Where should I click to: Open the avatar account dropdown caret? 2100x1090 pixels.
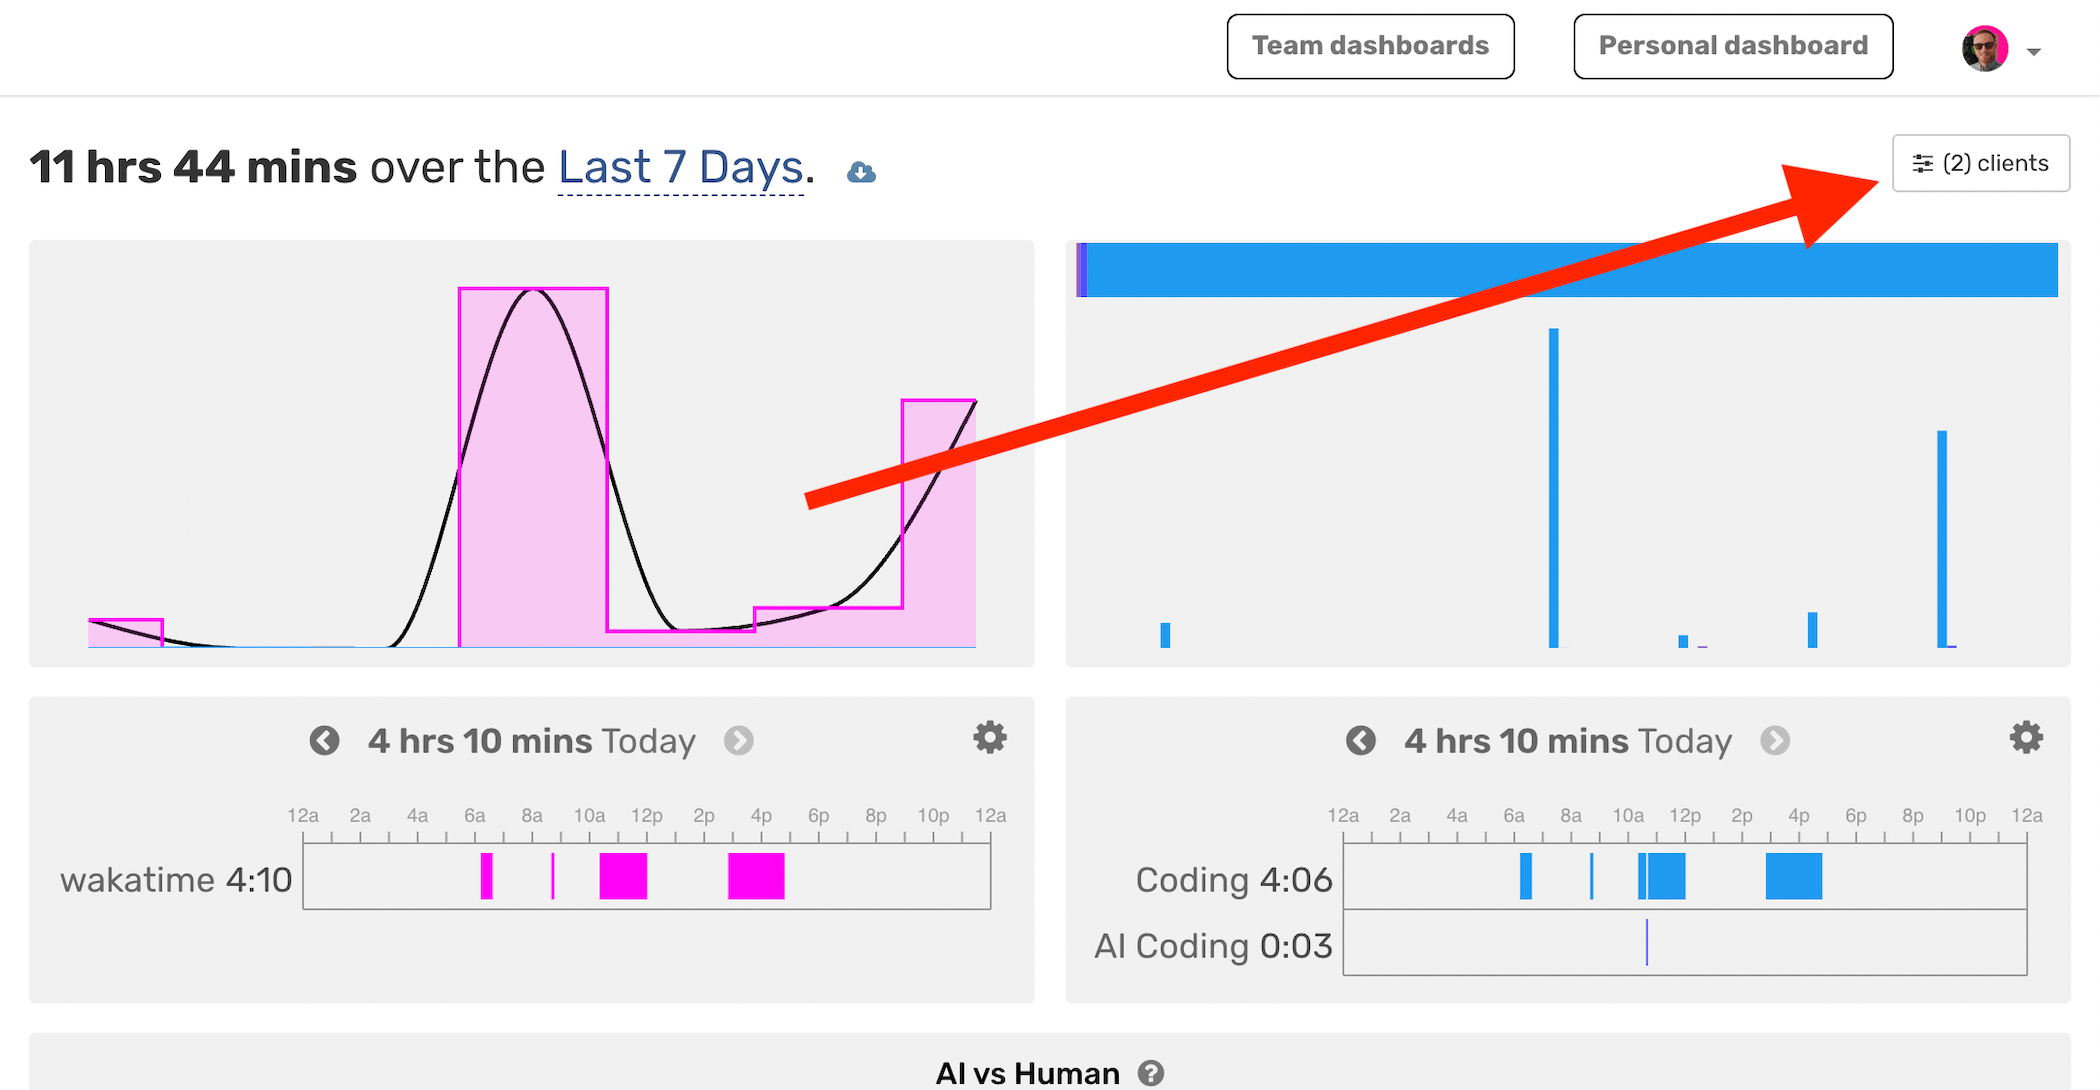pyautogui.click(x=2035, y=52)
